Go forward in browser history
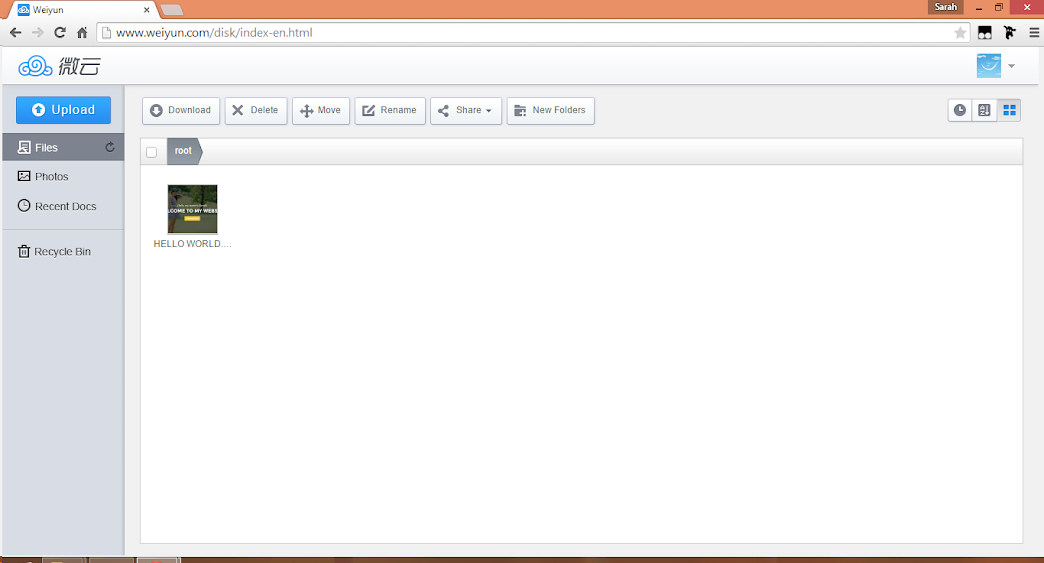The image size is (1044, 563). (x=38, y=33)
